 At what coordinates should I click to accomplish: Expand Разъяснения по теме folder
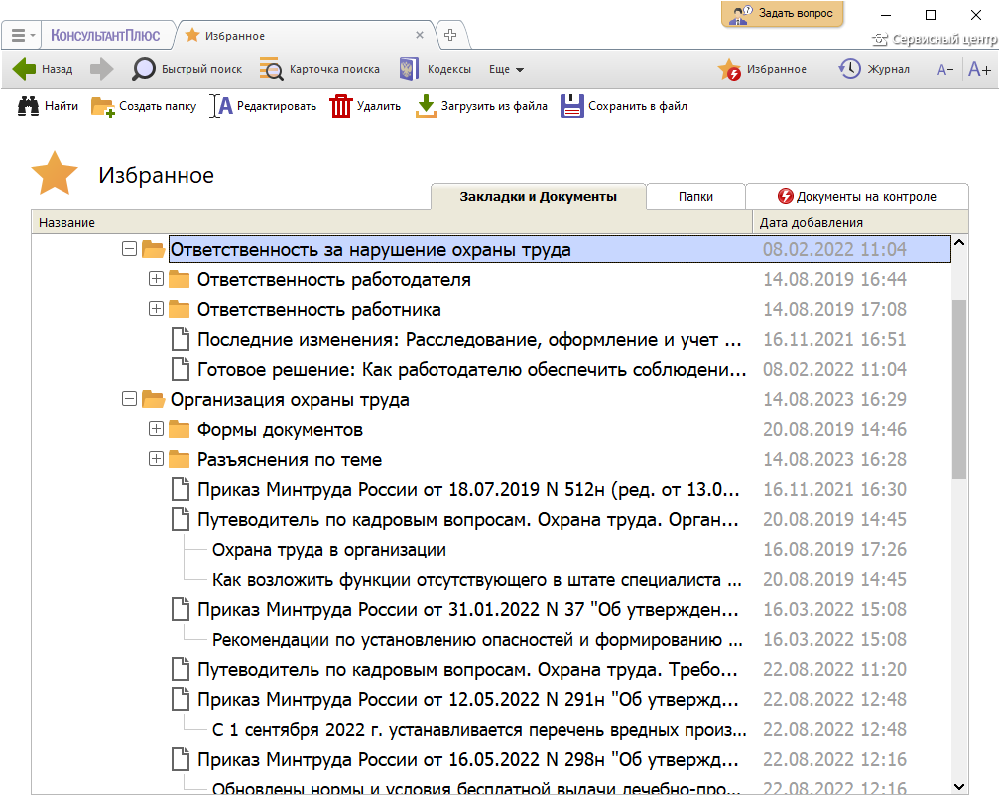click(x=156, y=459)
